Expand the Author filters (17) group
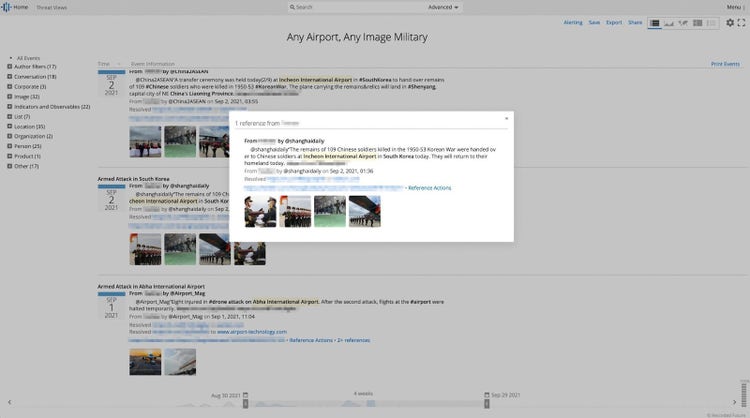Screen dimensions: 750x418 (x=10, y=66)
